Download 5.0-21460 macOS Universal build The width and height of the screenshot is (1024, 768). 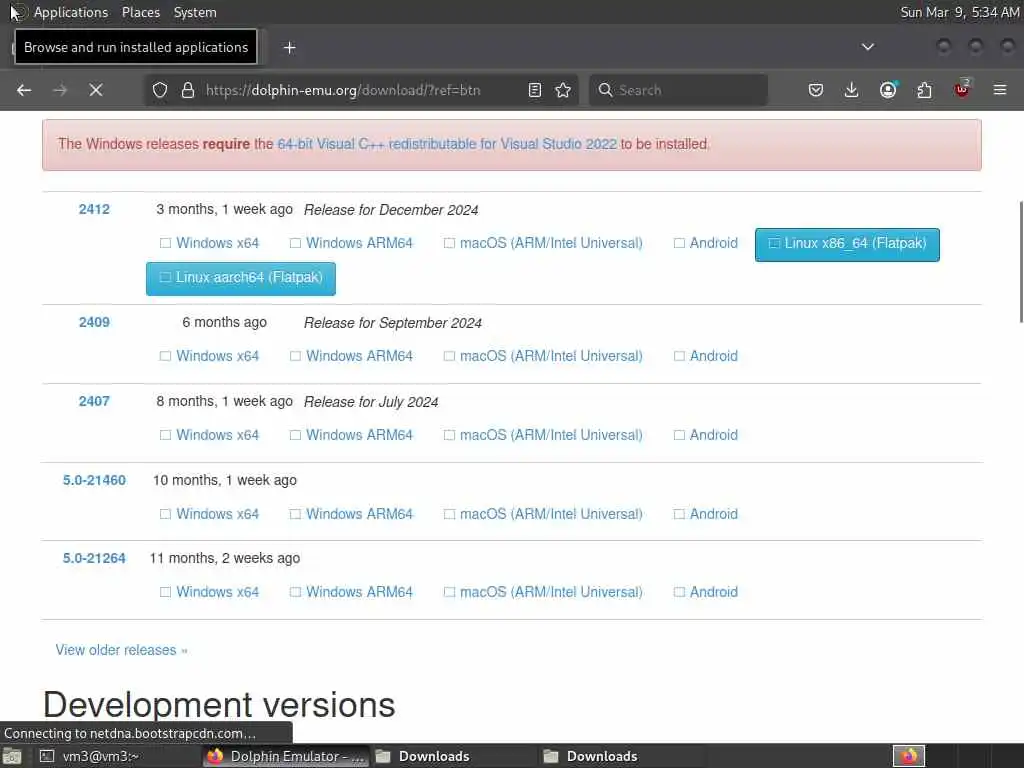tap(543, 514)
